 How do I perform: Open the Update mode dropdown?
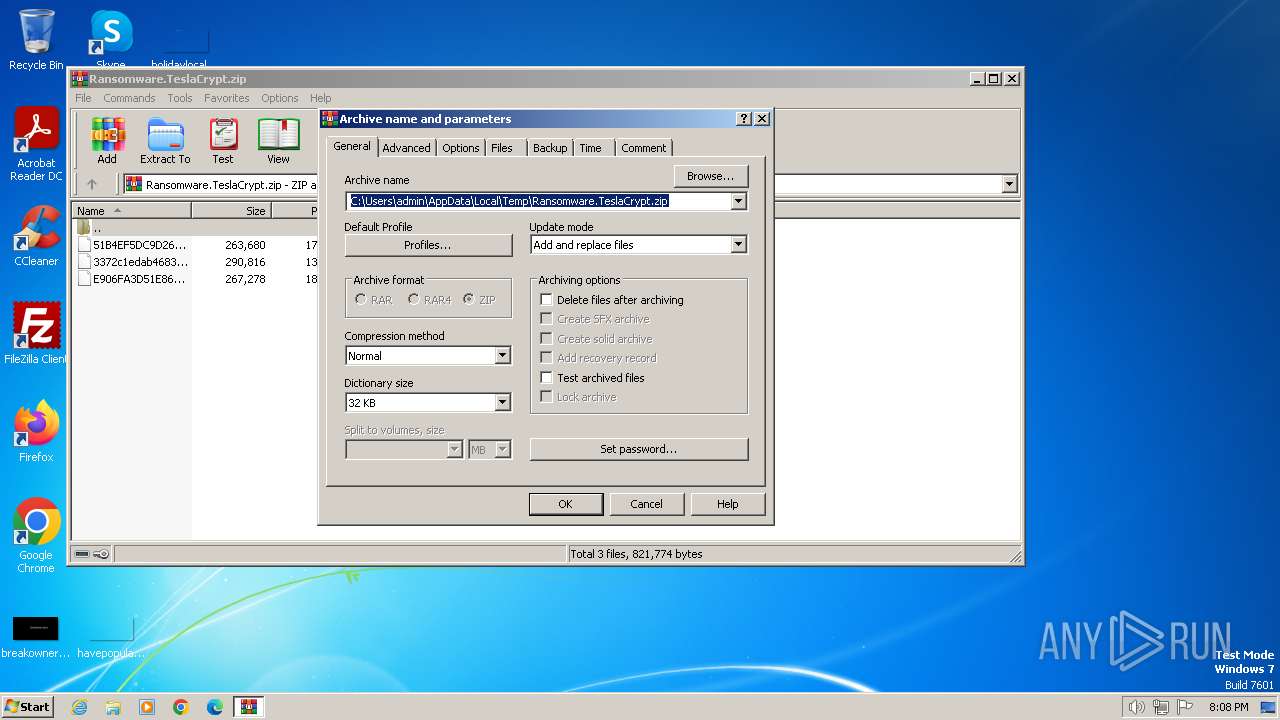coord(738,245)
